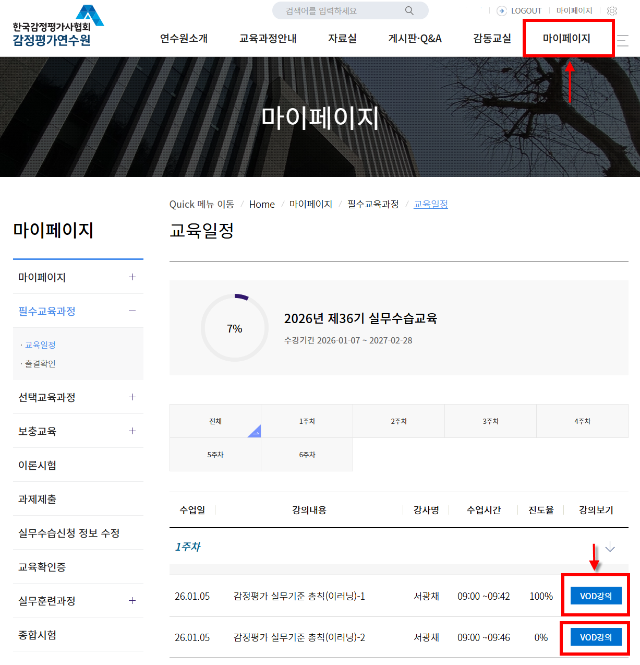
Task: Open the hamburger menu icon
Action: click(x=623, y=40)
